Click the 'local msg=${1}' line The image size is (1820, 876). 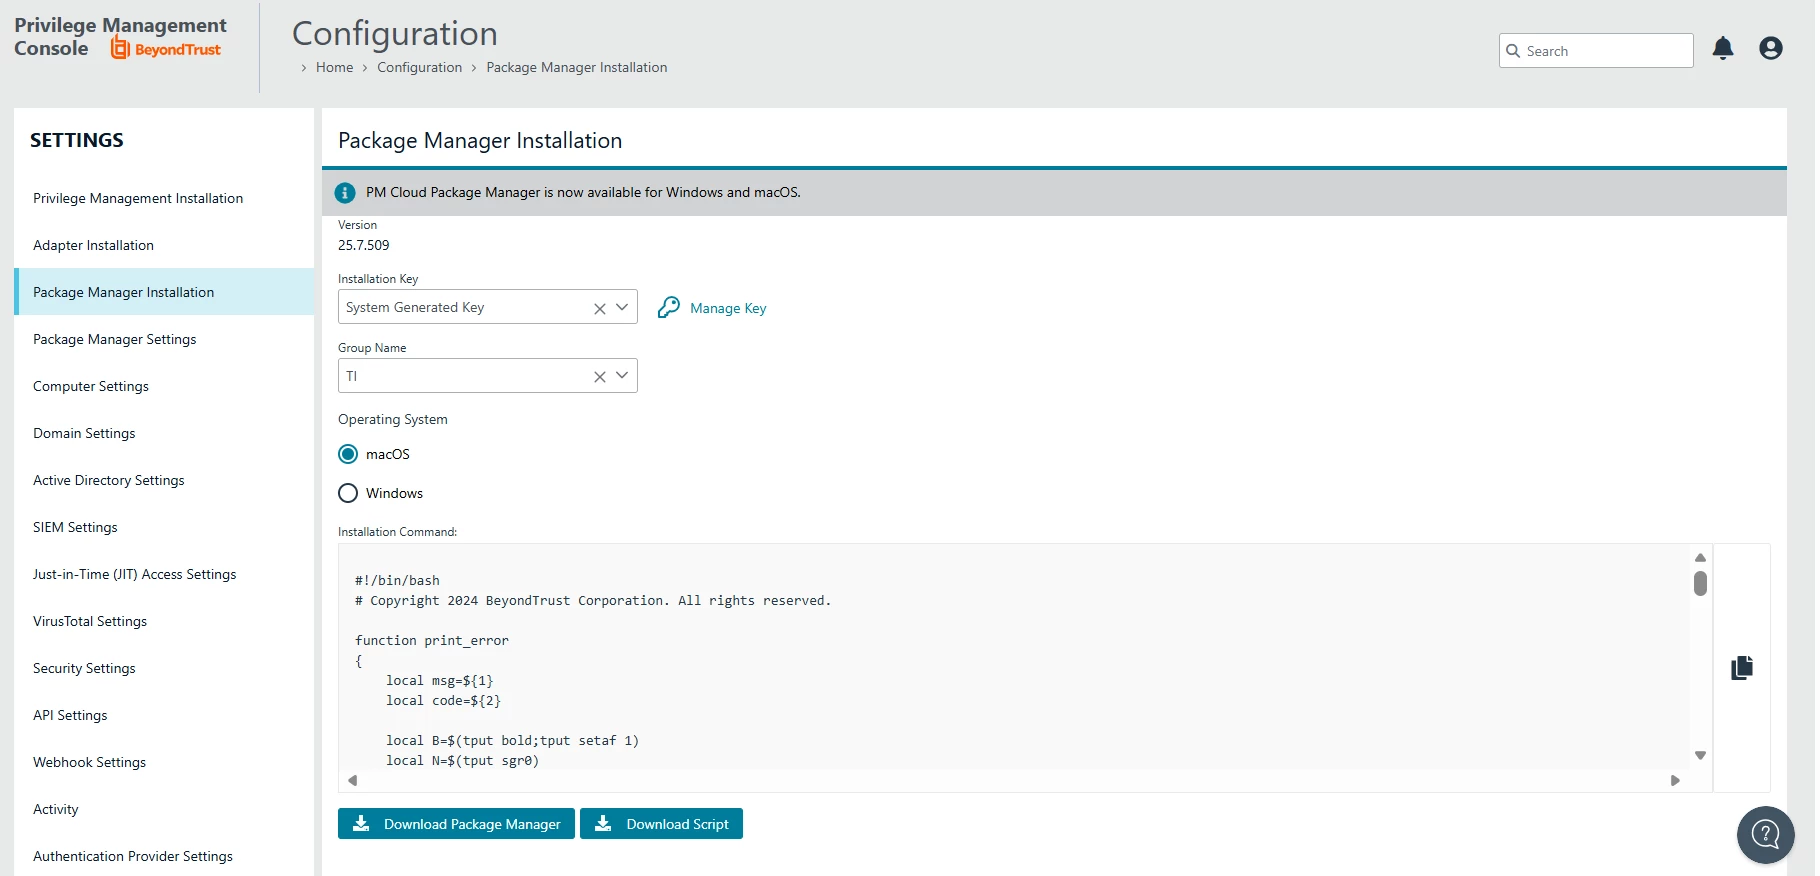coord(440,681)
